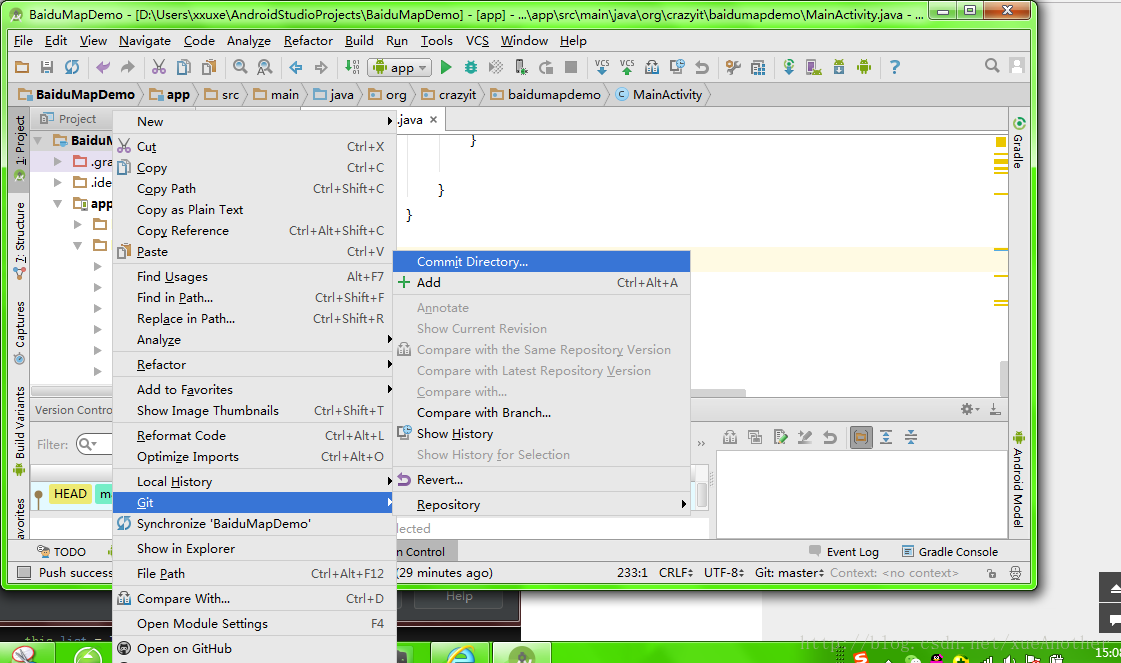
Task: Click the Stop square toolbar icon
Action: coord(571,67)
